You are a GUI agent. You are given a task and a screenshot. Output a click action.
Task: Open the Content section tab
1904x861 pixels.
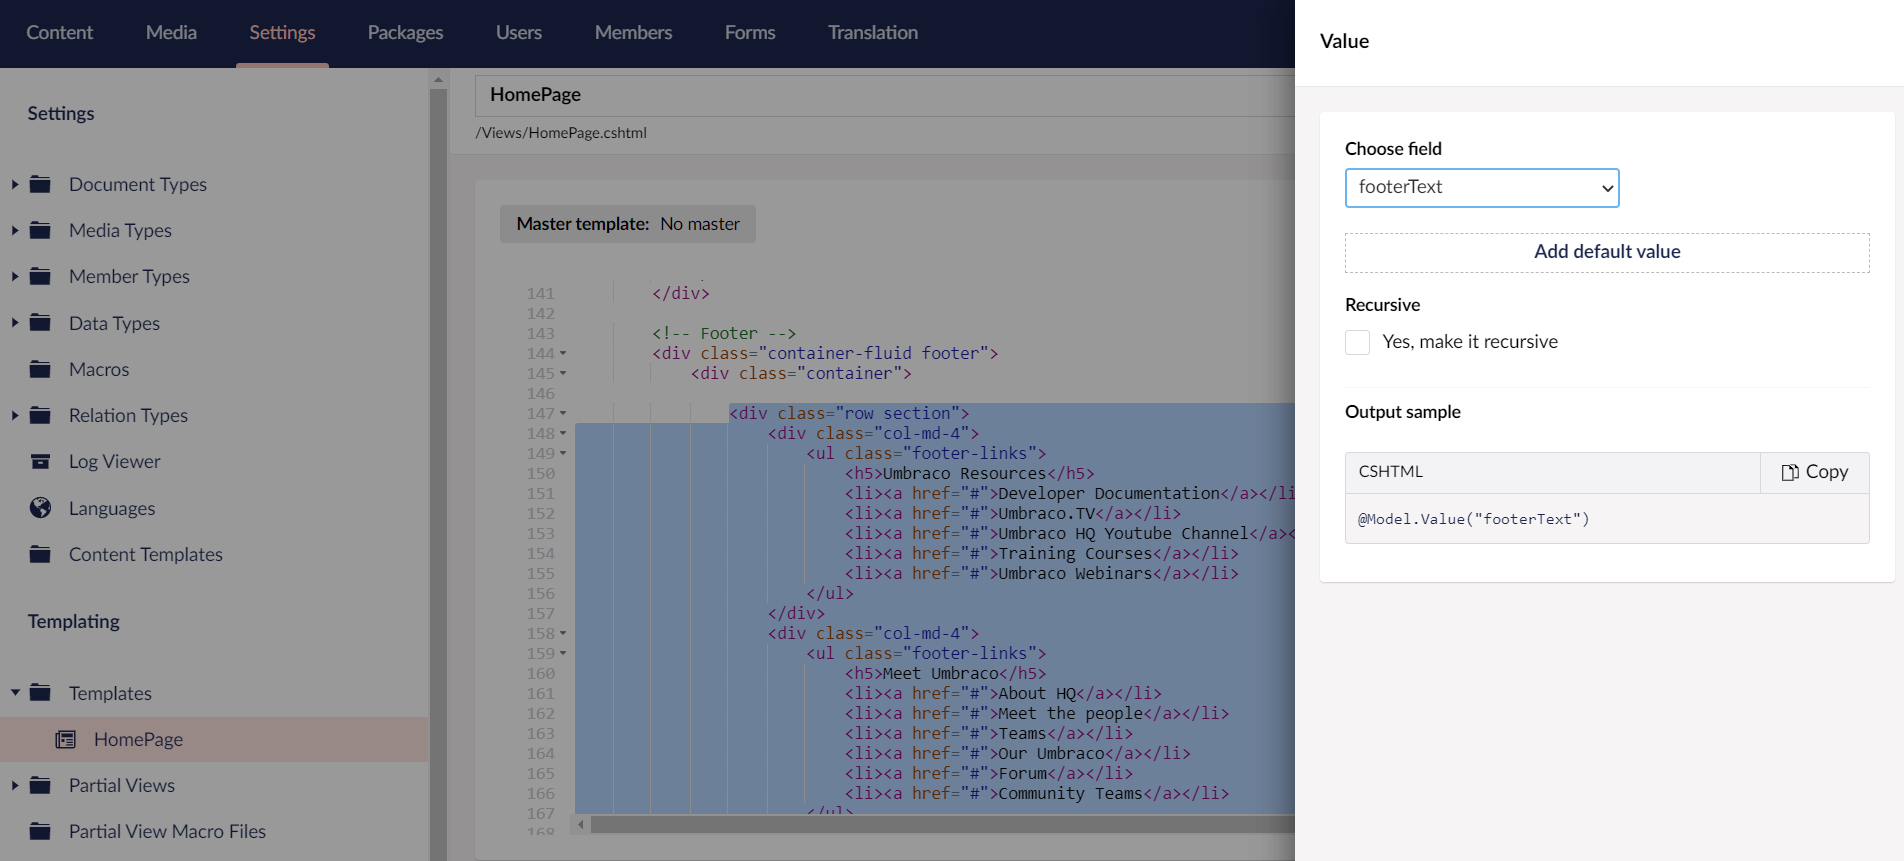(59, 33)
